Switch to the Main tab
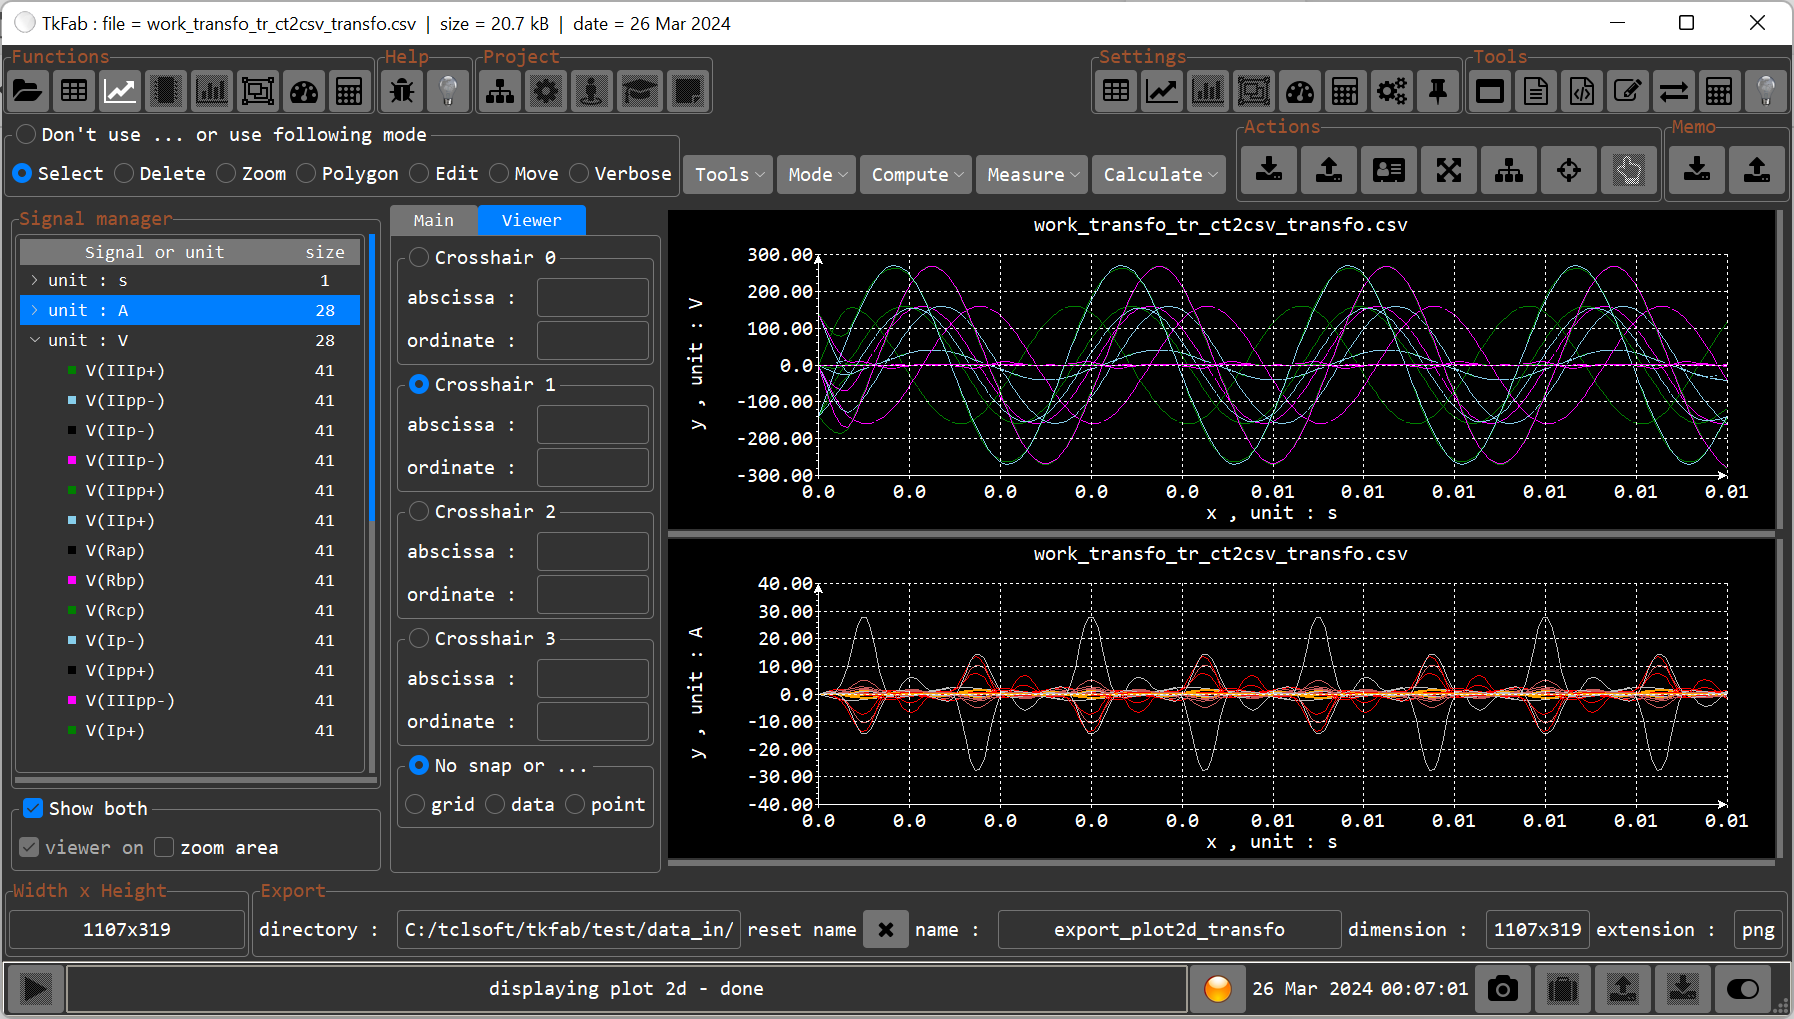Viewport: 1794px width, 1019px height. 433,220
